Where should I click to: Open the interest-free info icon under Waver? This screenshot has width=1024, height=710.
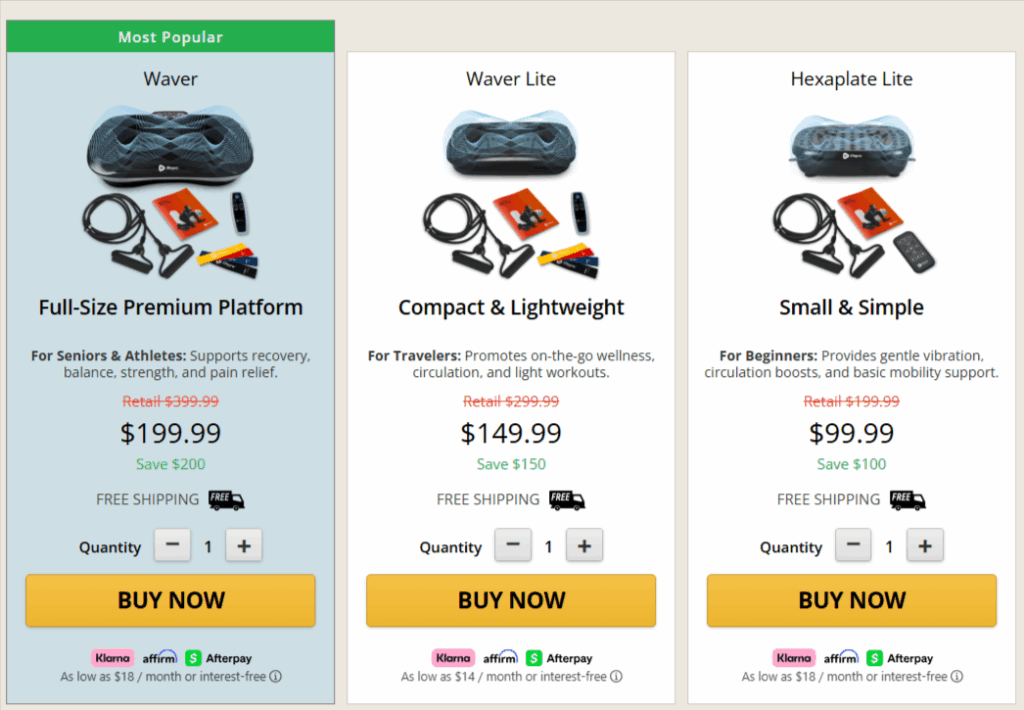coord(277,677)
